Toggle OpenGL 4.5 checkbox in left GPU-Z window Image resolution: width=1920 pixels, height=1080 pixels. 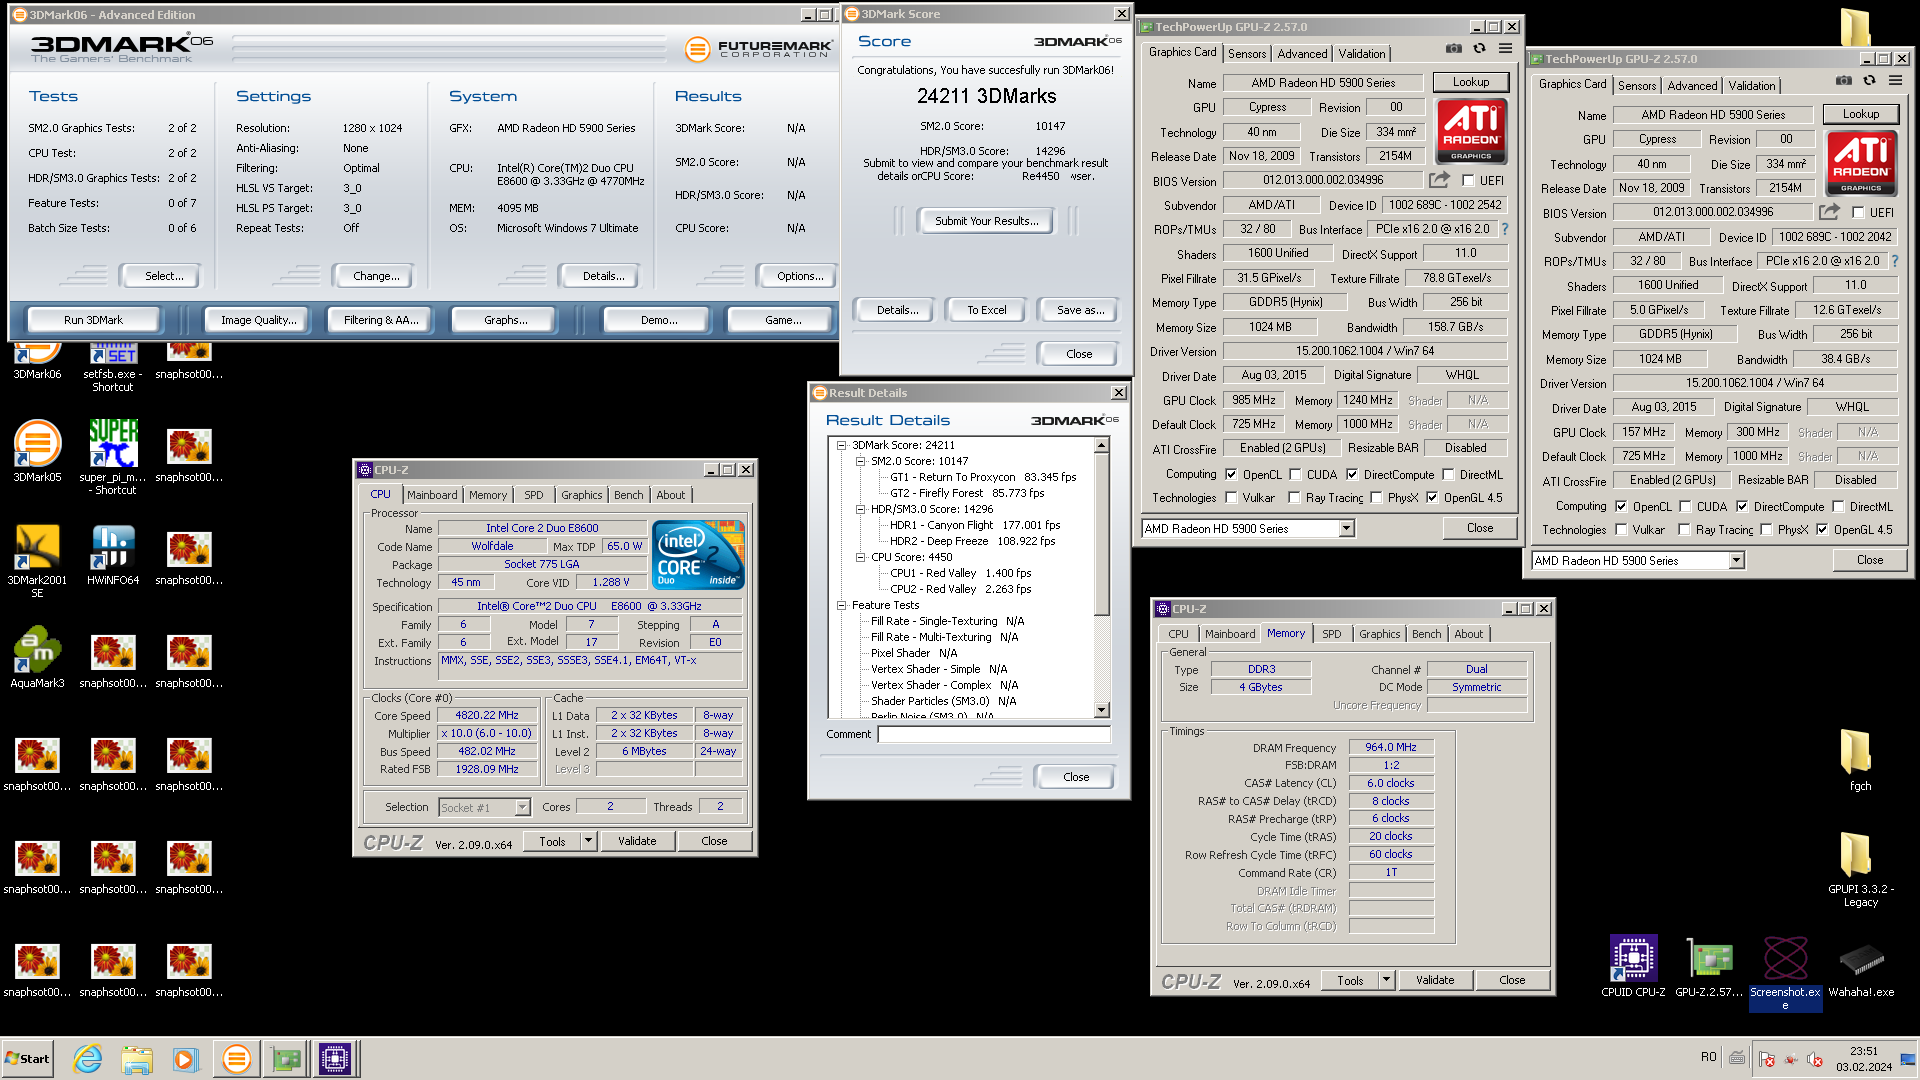(1432, 498)
